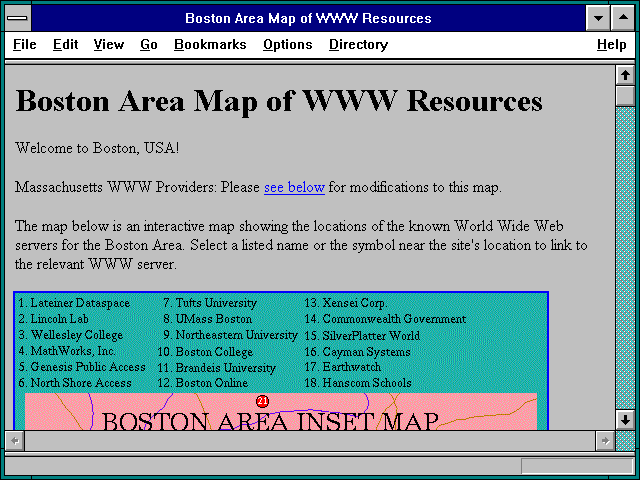Select '8. UMass Boston' entry
Screen dimensions: 640x480
point(207,319)
